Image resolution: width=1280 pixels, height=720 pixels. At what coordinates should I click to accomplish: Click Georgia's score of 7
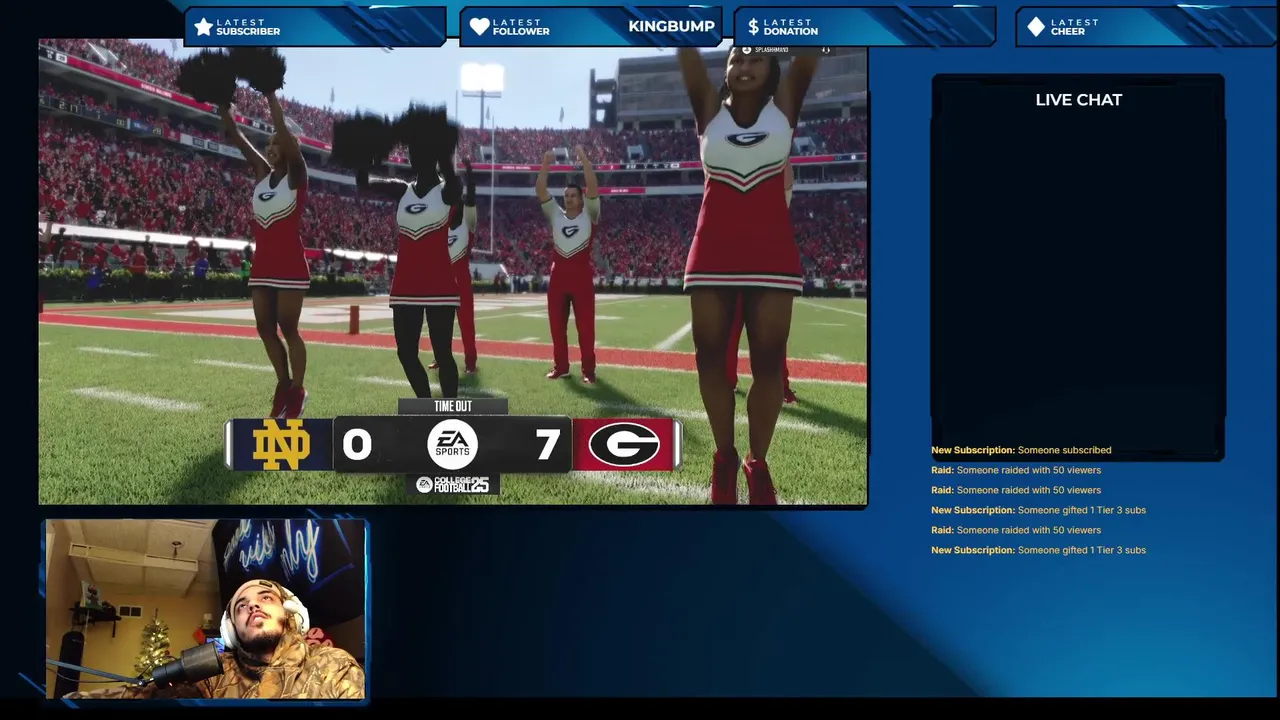click(x=547, y=445)
